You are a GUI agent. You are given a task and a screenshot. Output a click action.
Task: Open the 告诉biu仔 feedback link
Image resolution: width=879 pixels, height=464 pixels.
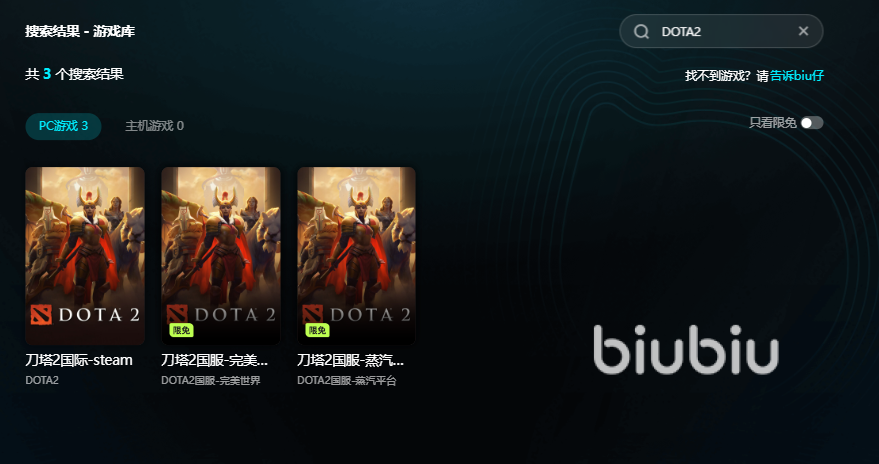(x=797, y=76)
